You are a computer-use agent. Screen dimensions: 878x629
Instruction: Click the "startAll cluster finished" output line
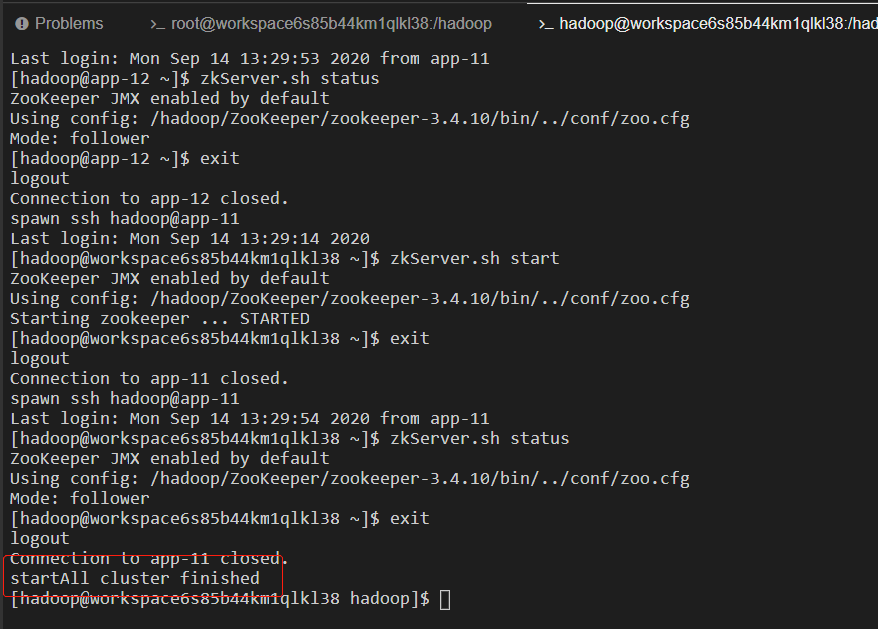pyautogui.click(x=135, y=578)
